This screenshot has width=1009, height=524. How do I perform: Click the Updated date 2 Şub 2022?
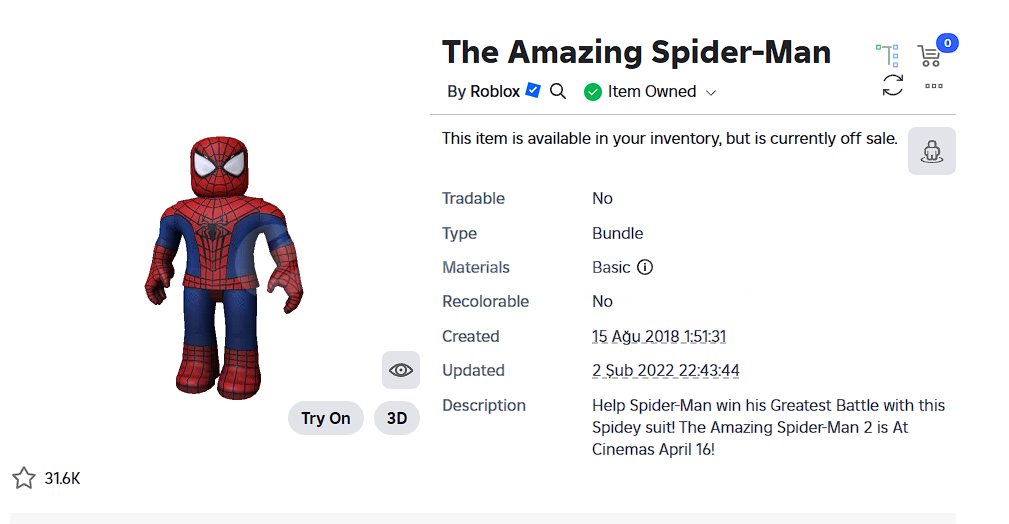(x=666, y=370)
